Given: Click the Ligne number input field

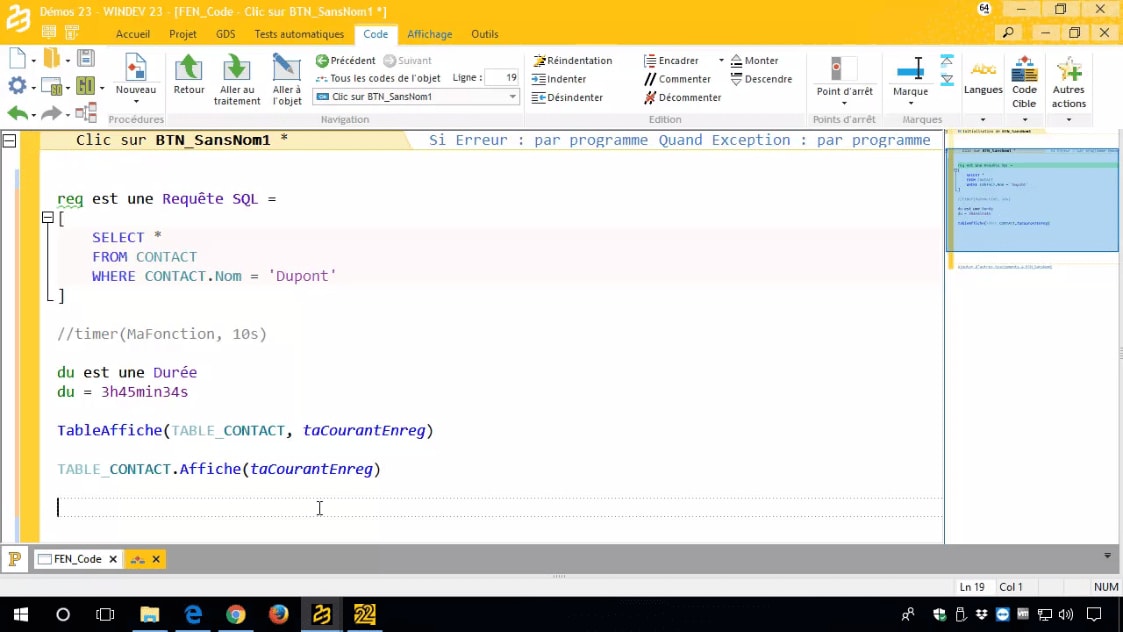Looking at the screenshot, I should tap(502, 78).
